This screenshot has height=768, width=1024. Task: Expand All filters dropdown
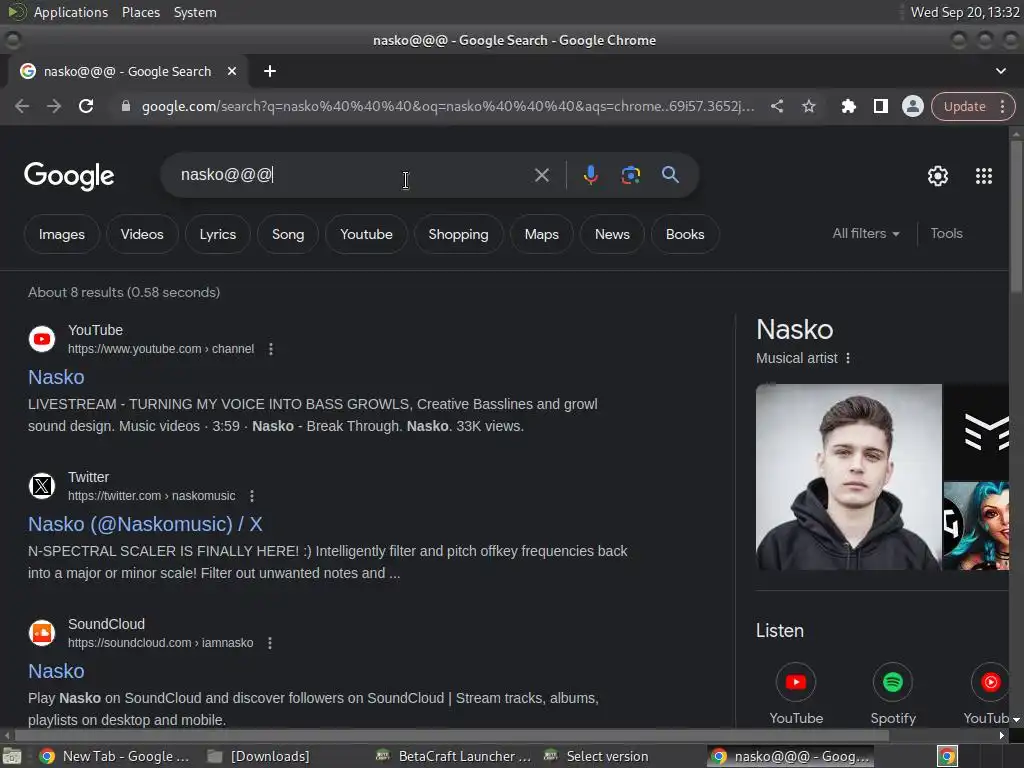[x=865, y=234]
